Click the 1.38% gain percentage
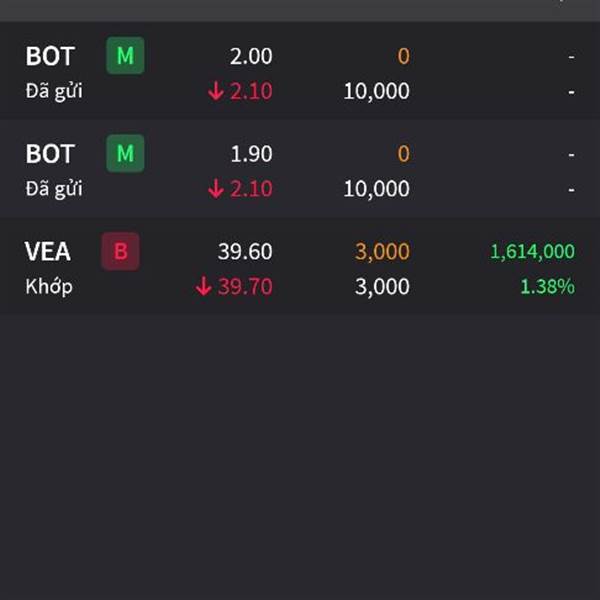 click(547, 287)
